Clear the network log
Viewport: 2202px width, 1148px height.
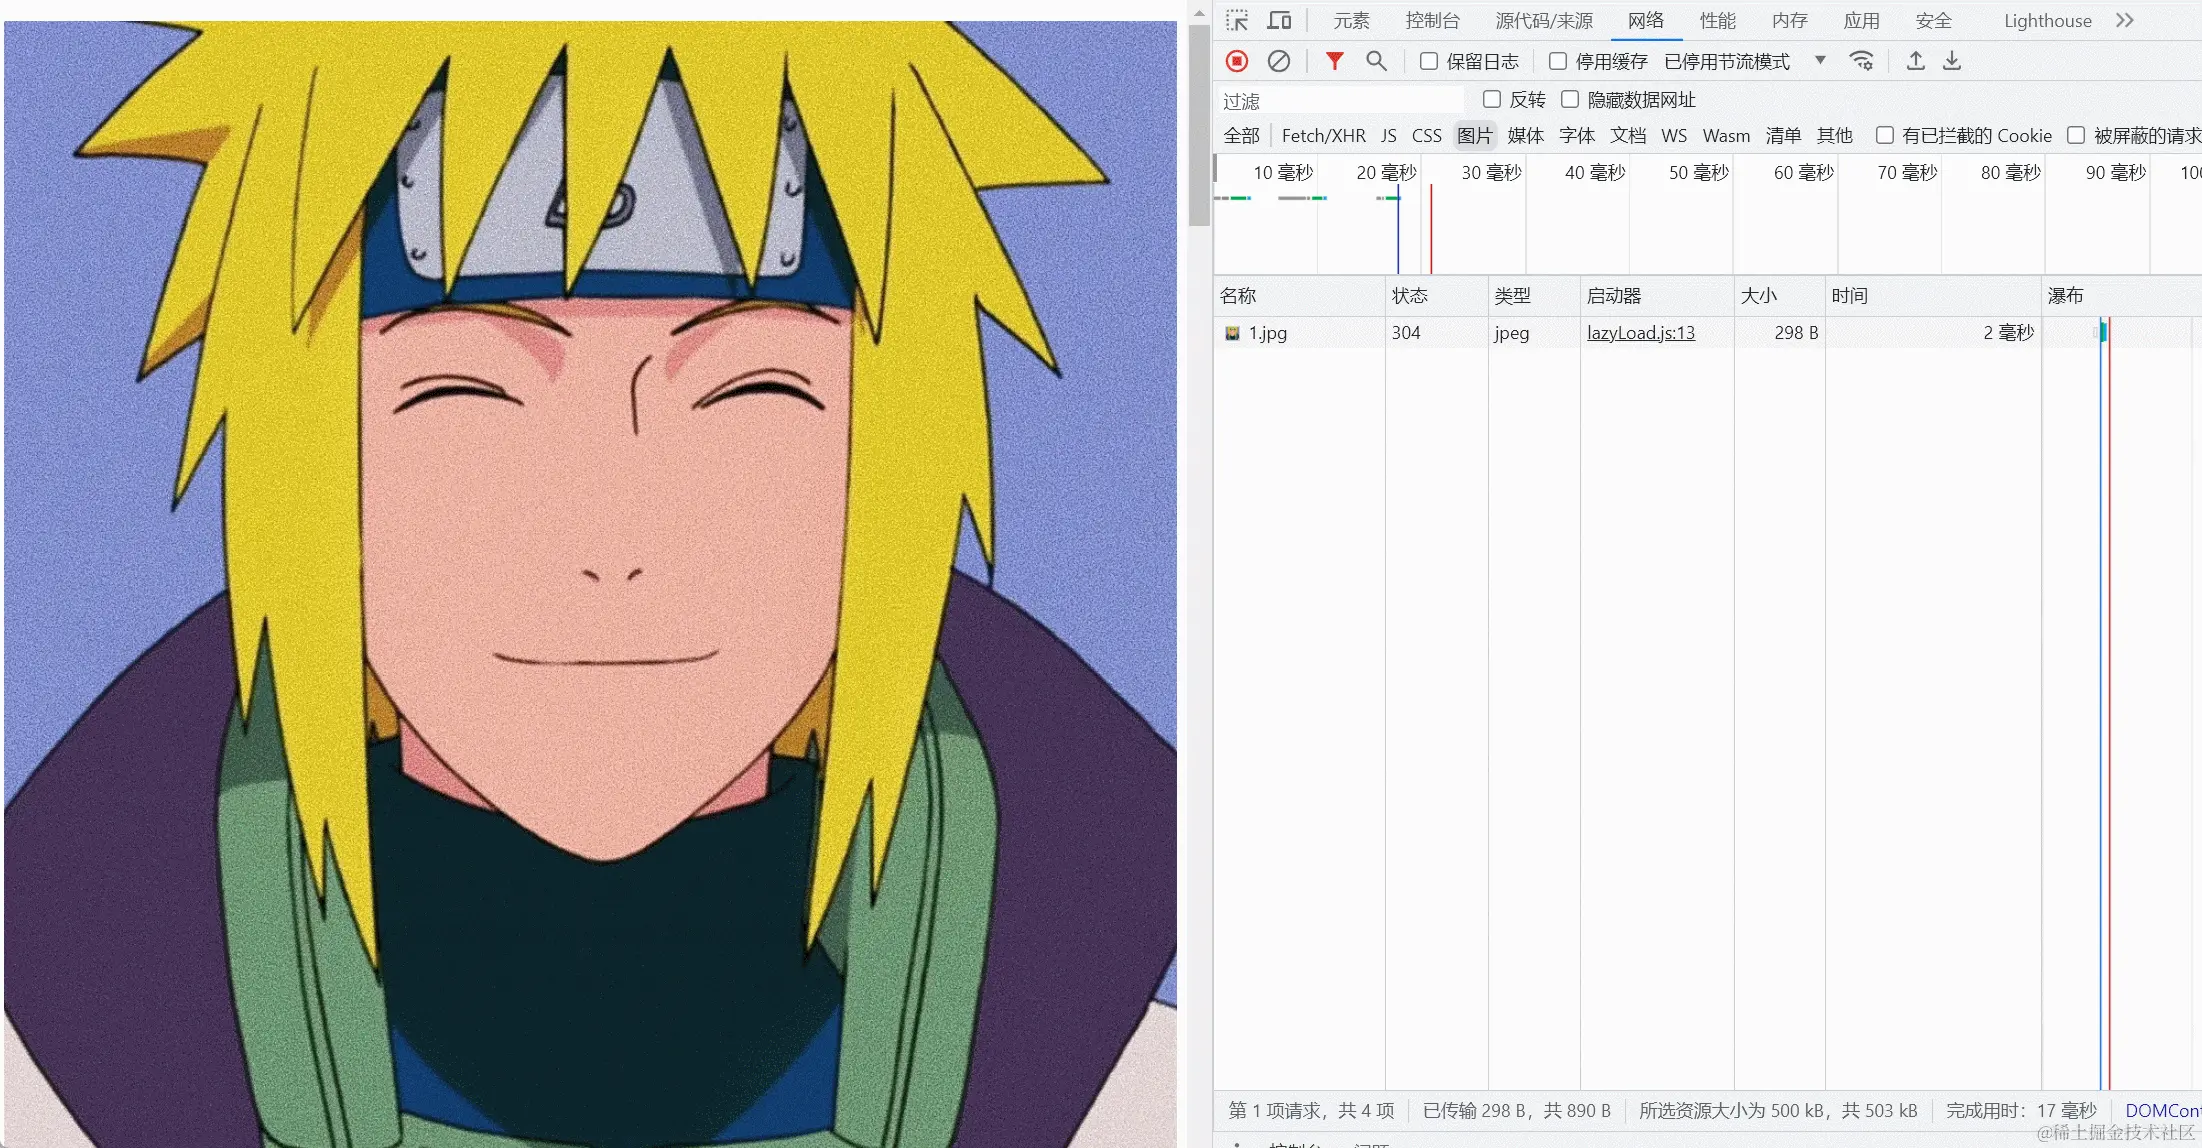pyautogui.click(x=1278, y=61)
